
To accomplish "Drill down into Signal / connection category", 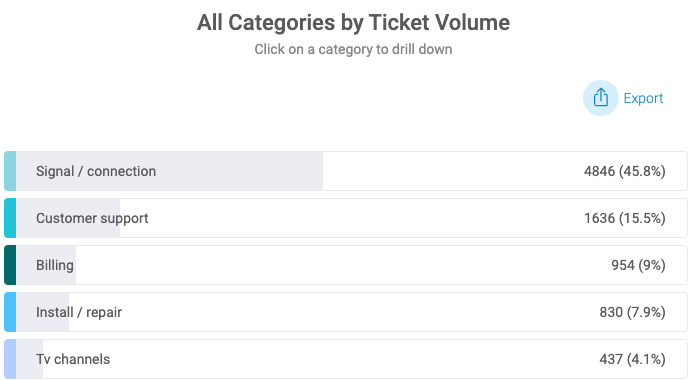I will pyautogui.click(x=345, y=171).
